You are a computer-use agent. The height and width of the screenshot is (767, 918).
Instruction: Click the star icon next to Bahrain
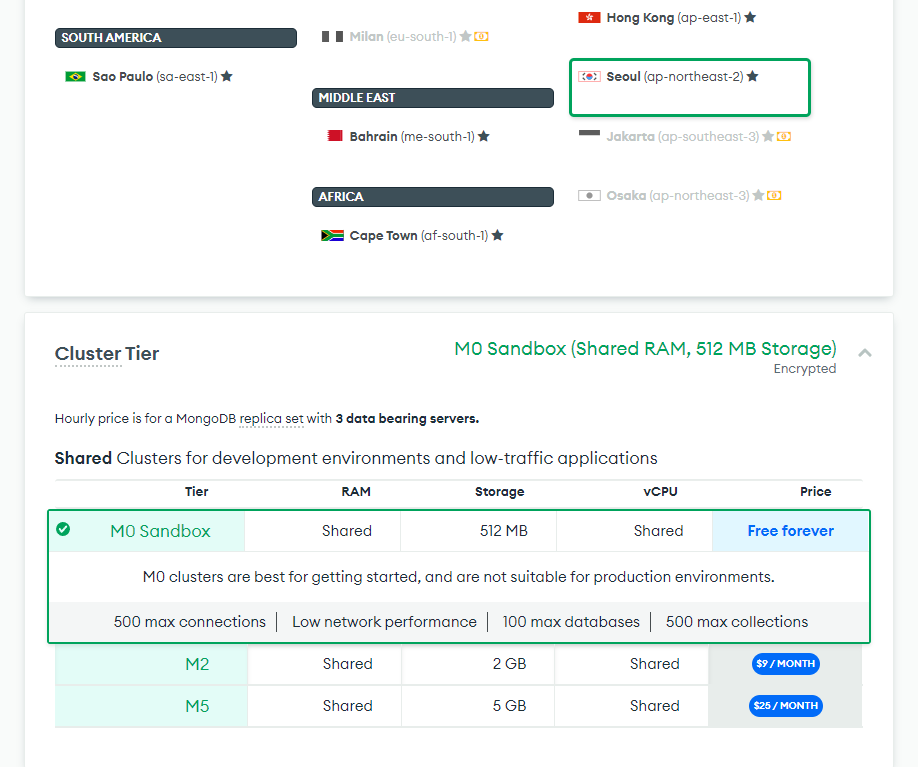coord(484,136)
